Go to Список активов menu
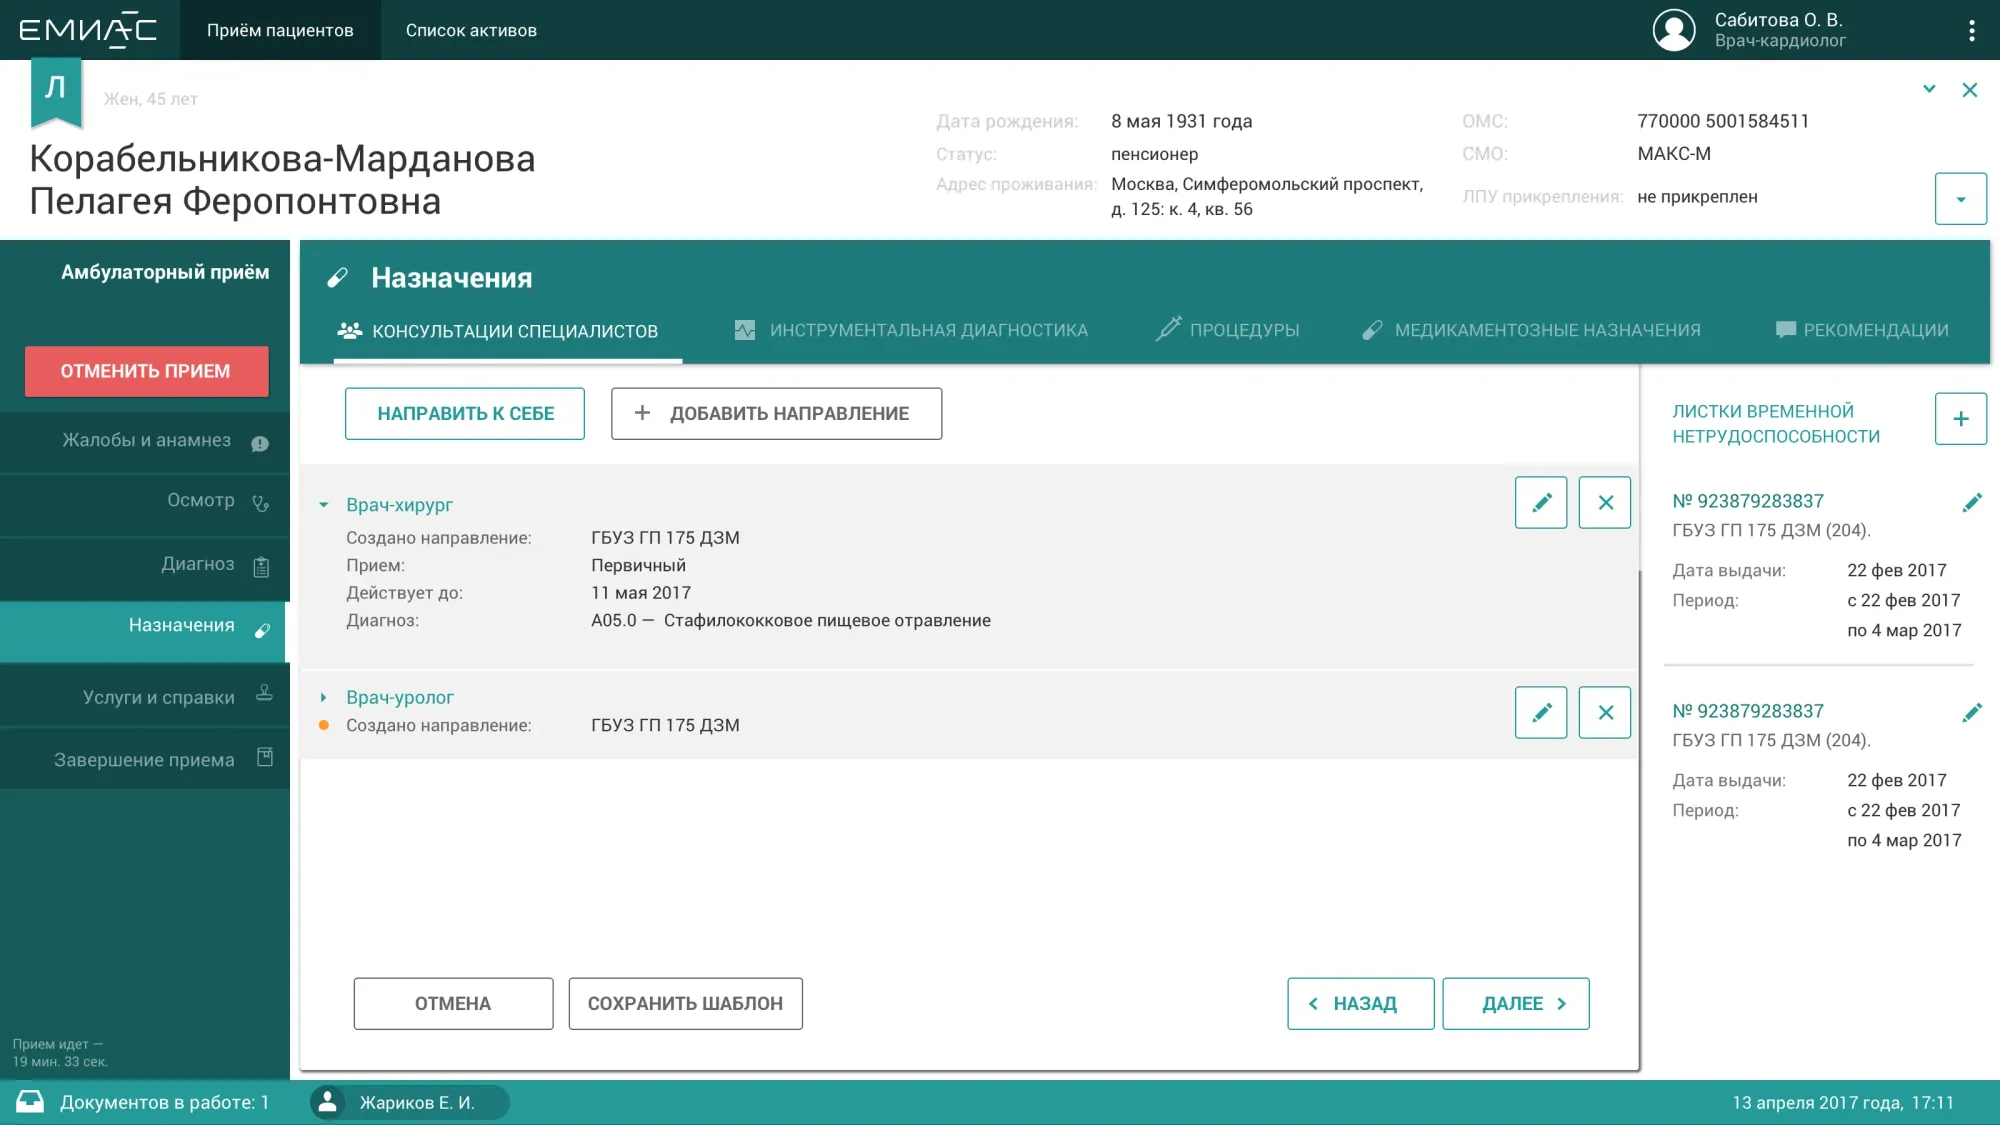2000x1125 pixels. coord(471,30)
